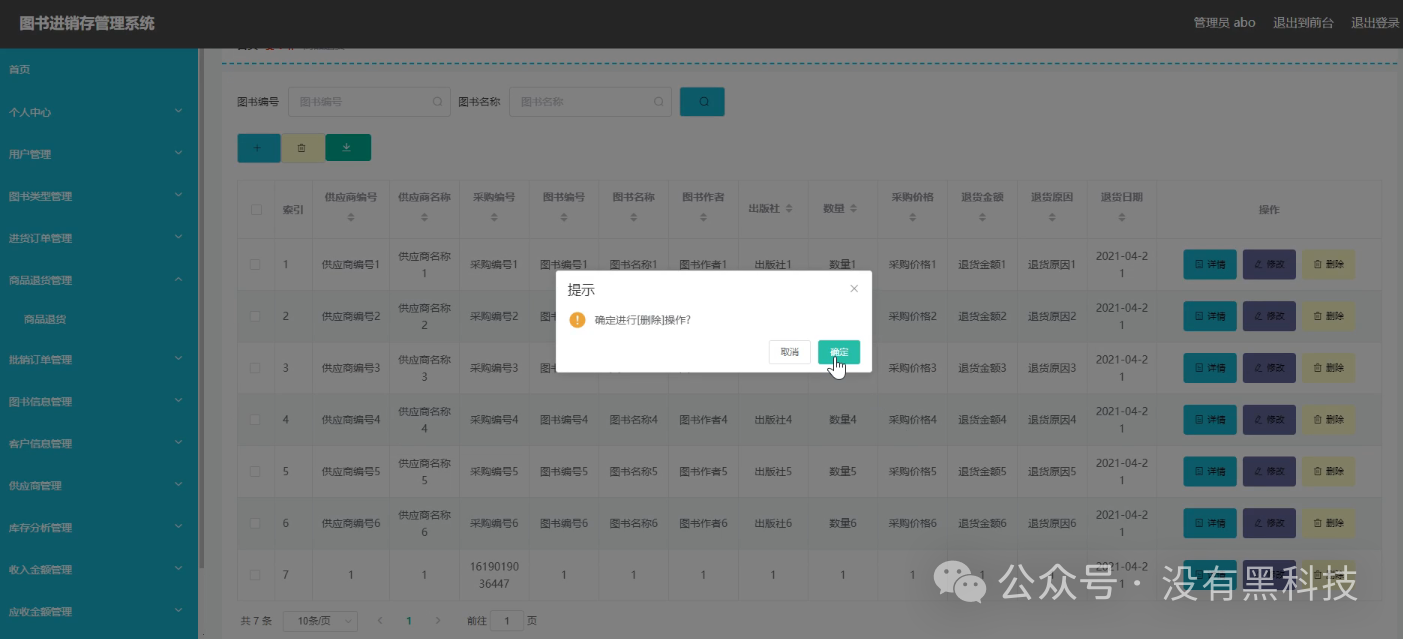Image resolution: width=1403 pixels, height=639 pixels.
Task: Click magnifier icon inside 图书编号 field
Action: (x=438, y=102)
